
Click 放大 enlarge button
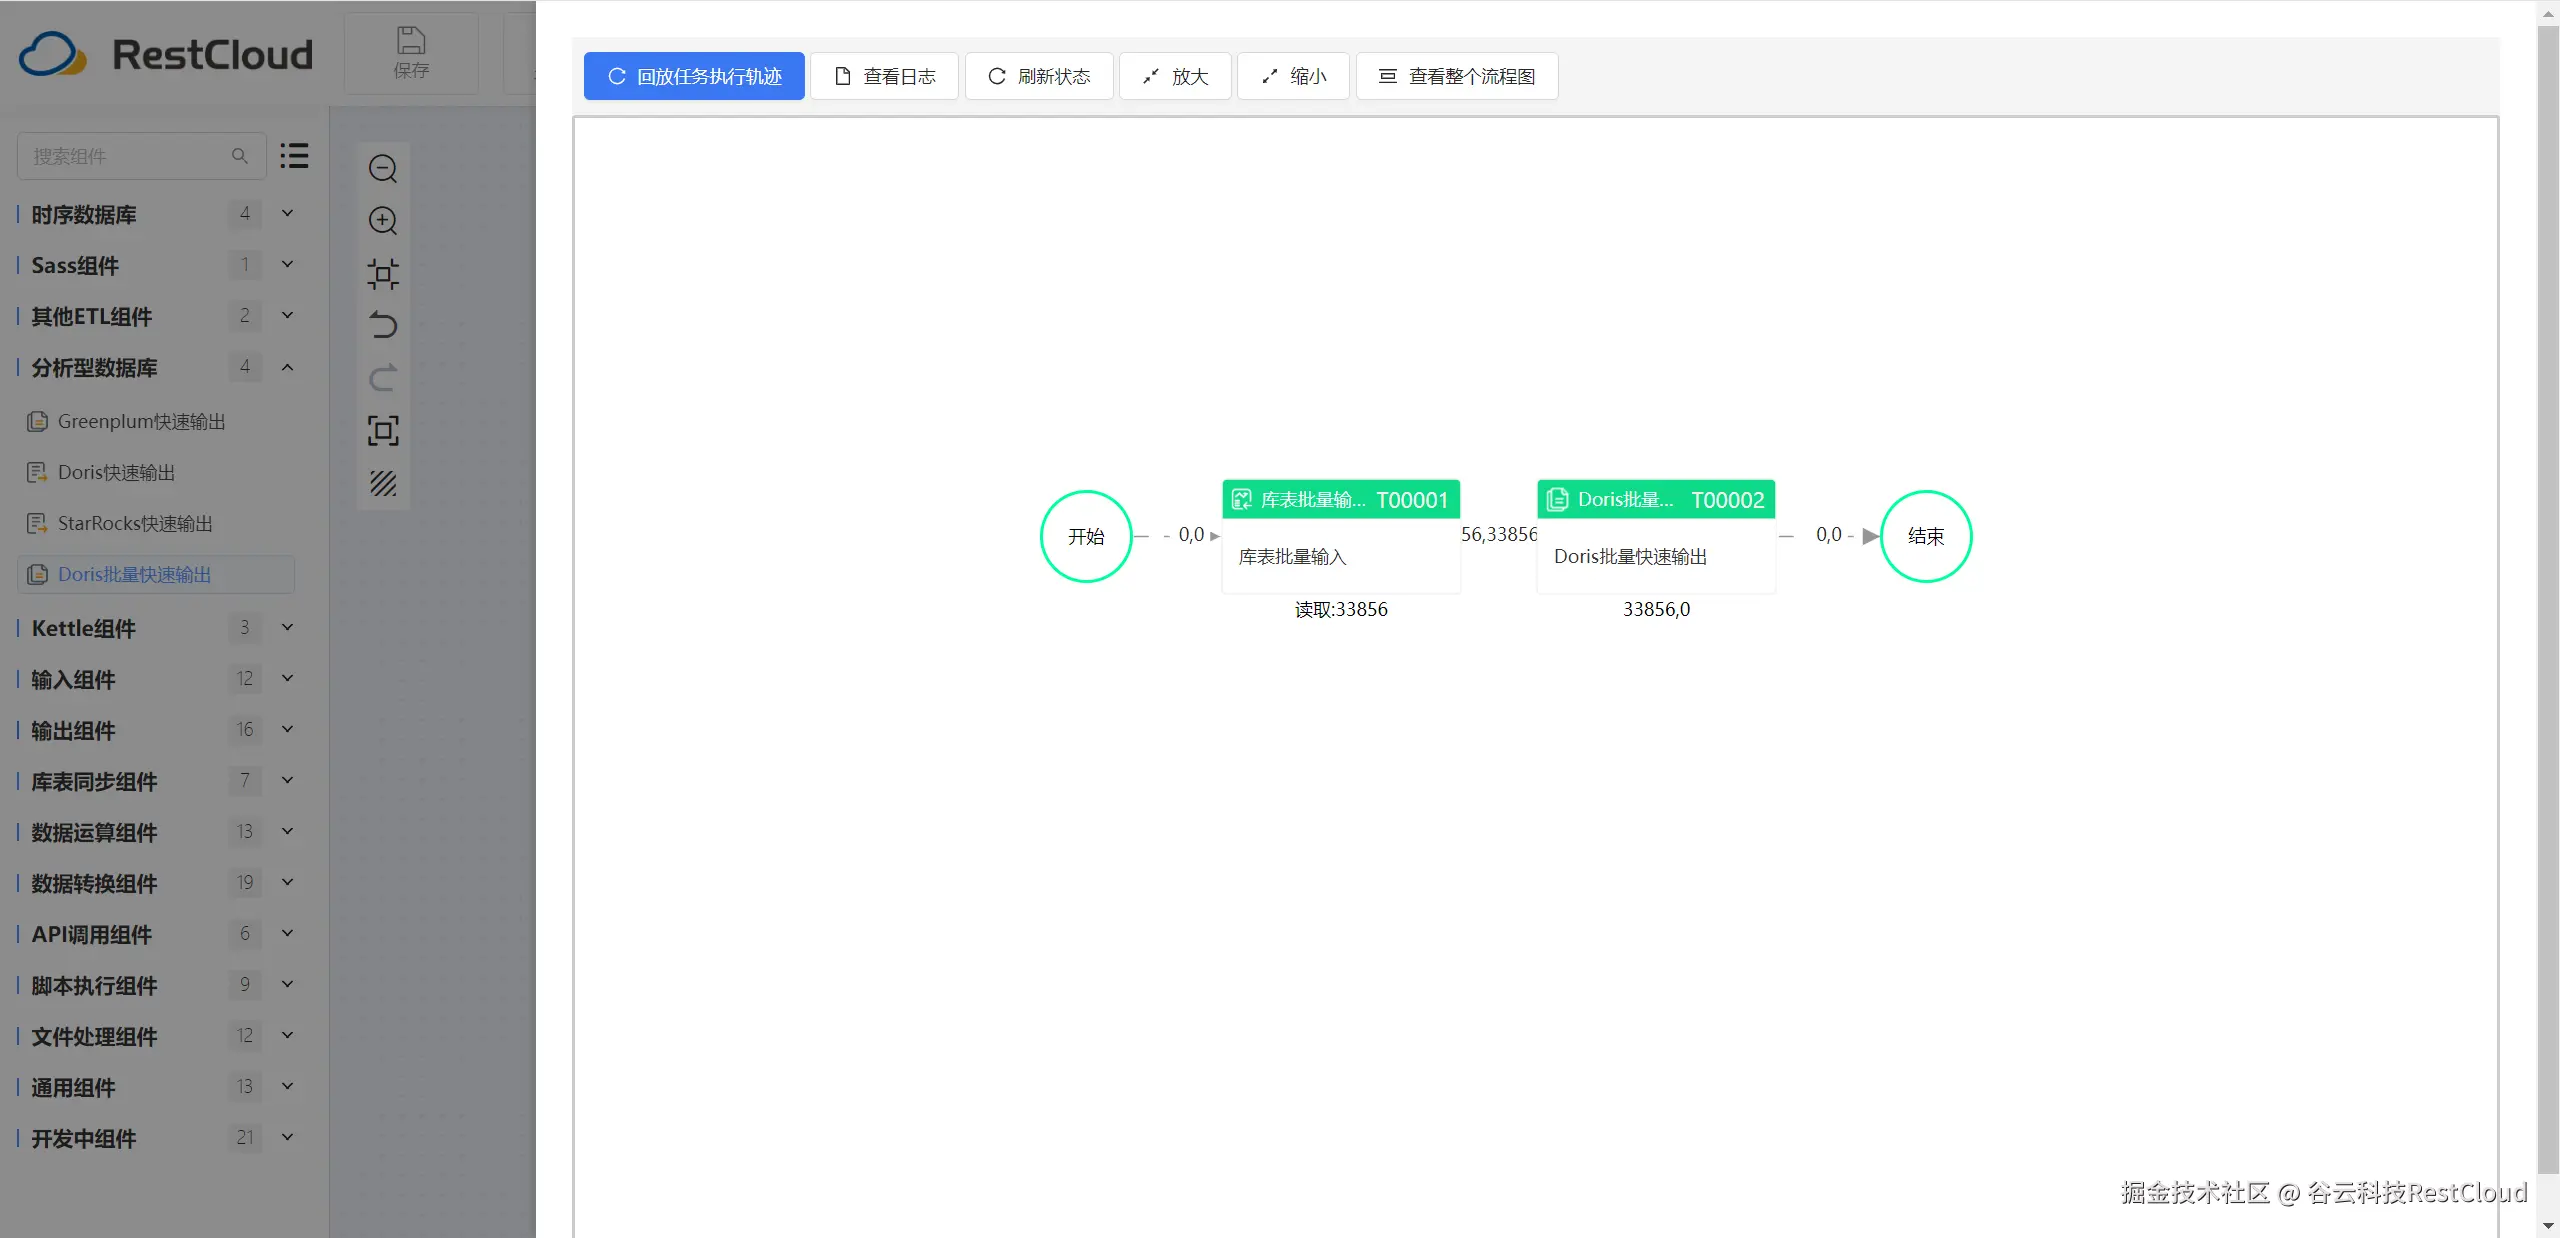pyautogui.click(x=1175, y=76)
